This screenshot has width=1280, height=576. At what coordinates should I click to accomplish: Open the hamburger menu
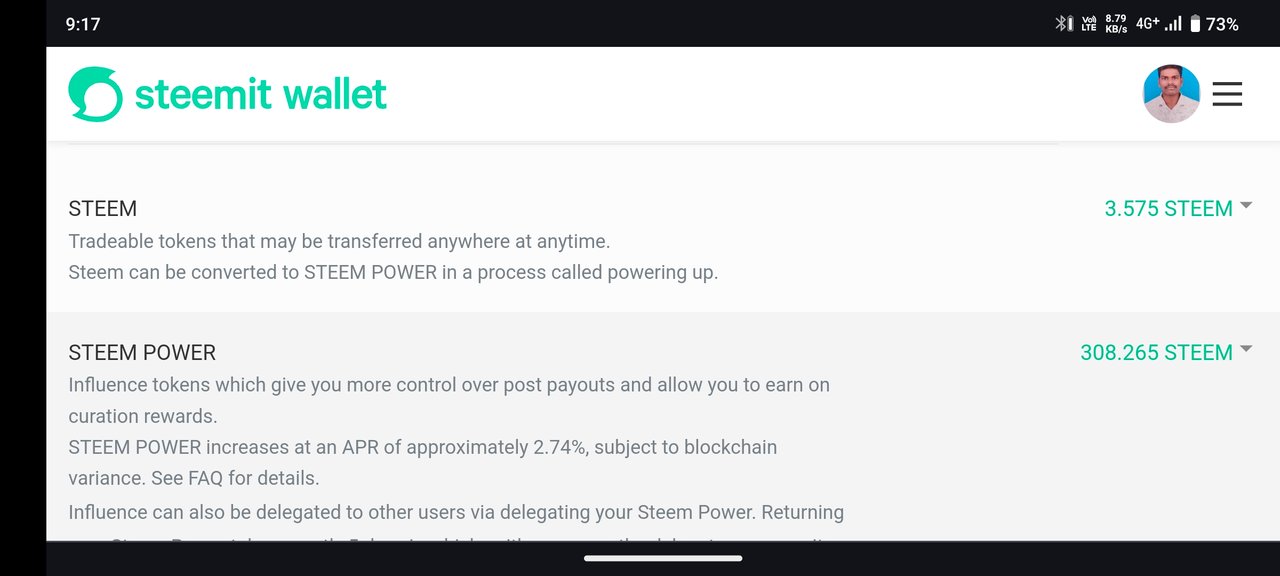click(x=1227, y=94)
